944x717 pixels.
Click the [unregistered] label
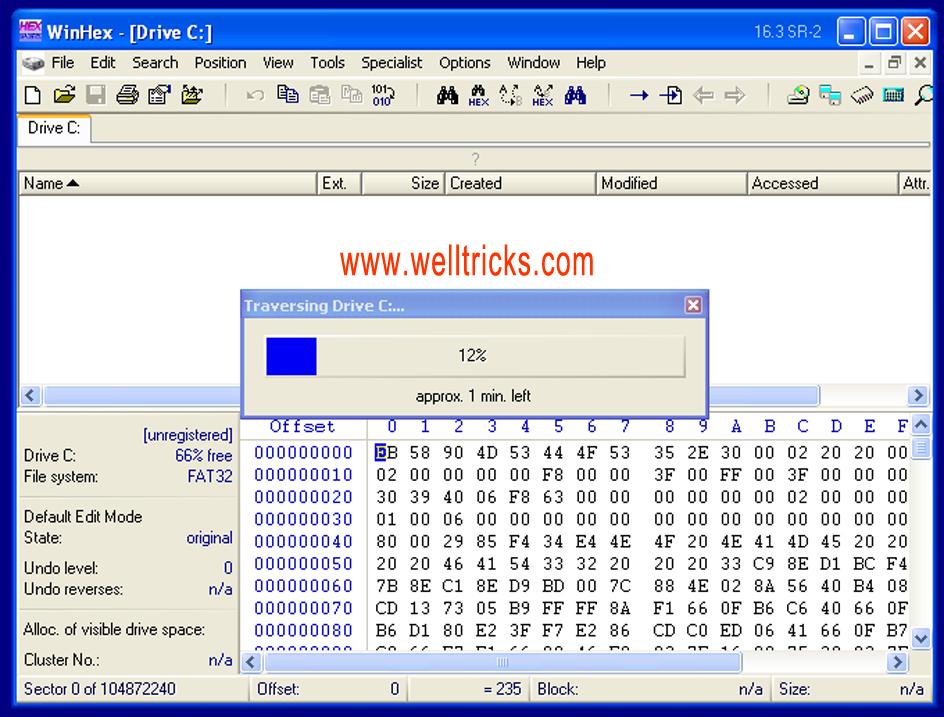click(x=187, y=435)
